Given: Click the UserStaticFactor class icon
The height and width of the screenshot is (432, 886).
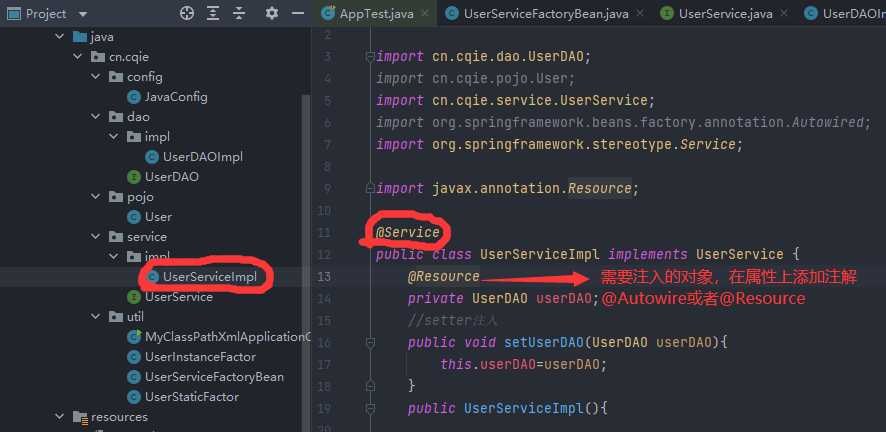Looking at the screenshot, I should [x=134, y=397].
